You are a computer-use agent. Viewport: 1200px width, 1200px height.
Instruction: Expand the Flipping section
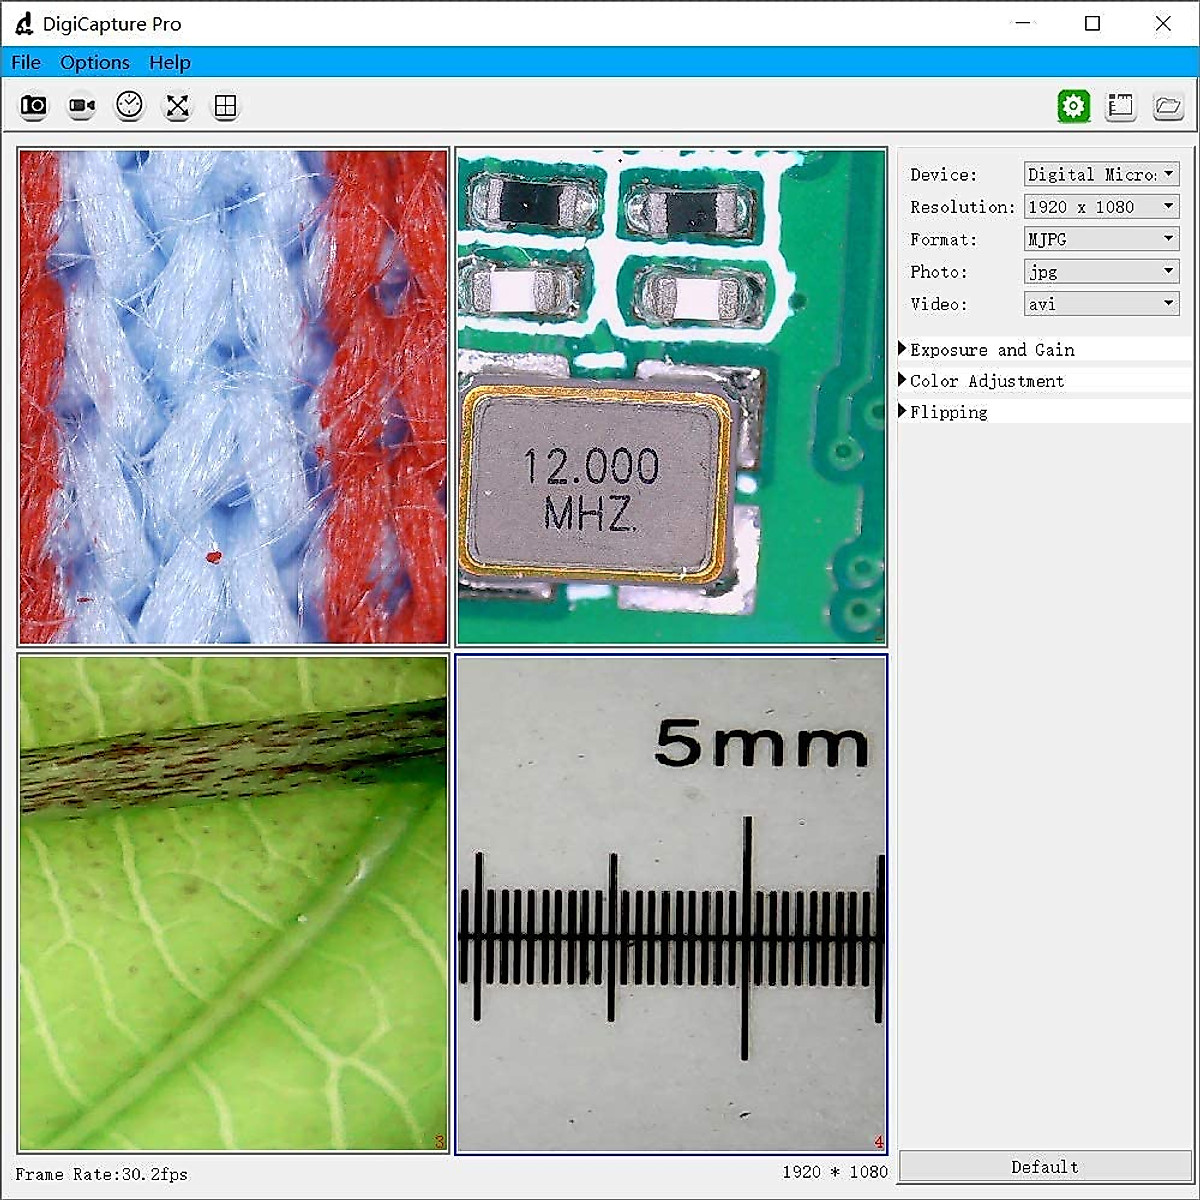click(x=947, y=411)
